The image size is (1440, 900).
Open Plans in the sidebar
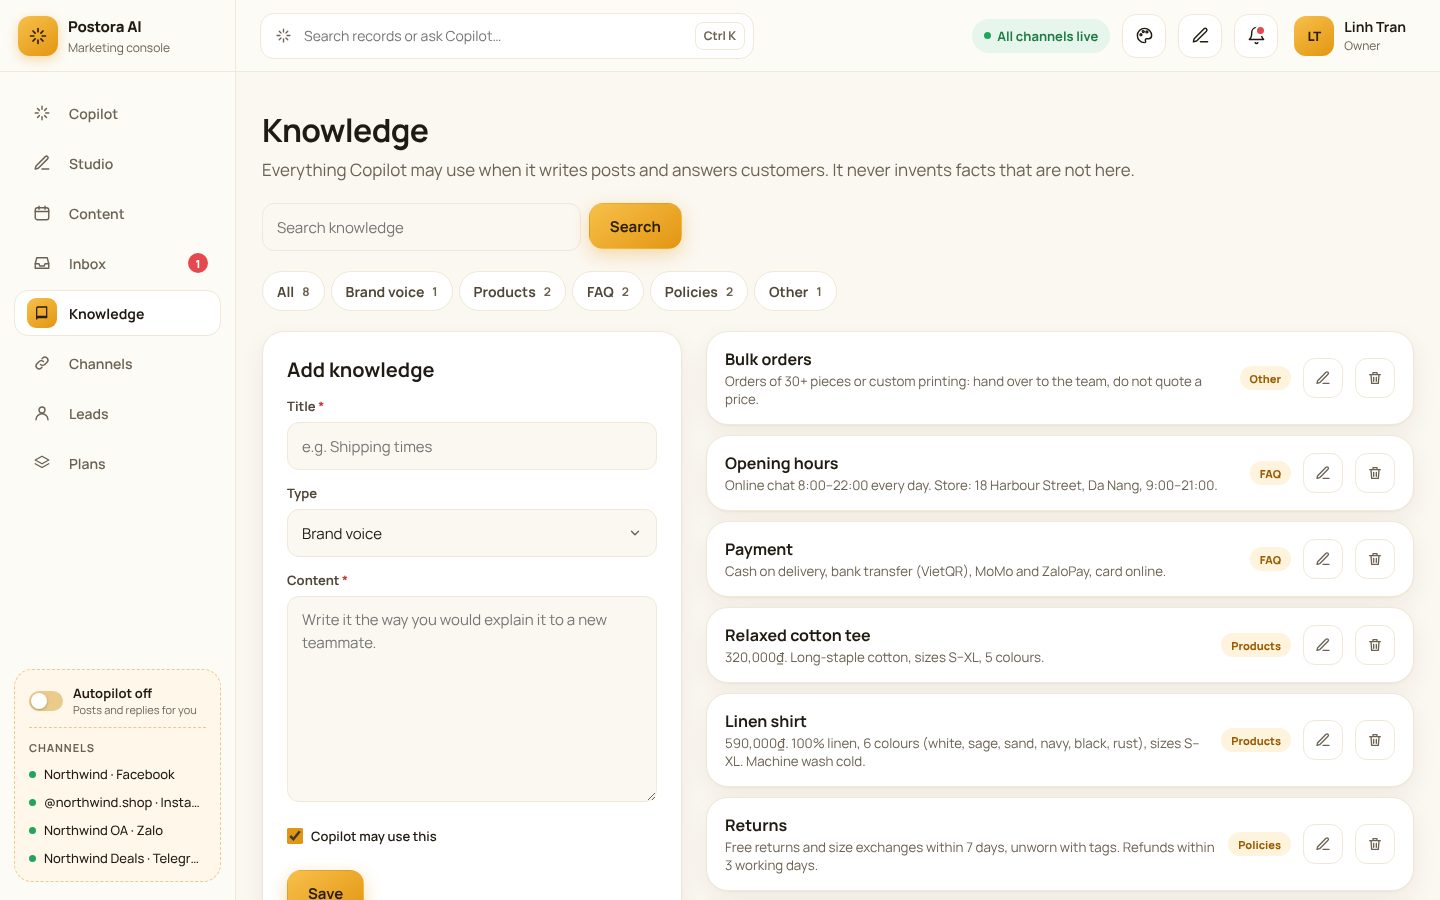tap(117, 464)
